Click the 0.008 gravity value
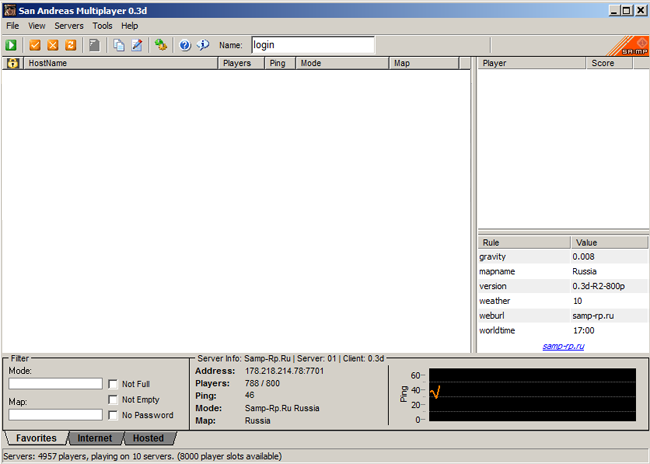 pyautogui.click(x=583, y=257)
